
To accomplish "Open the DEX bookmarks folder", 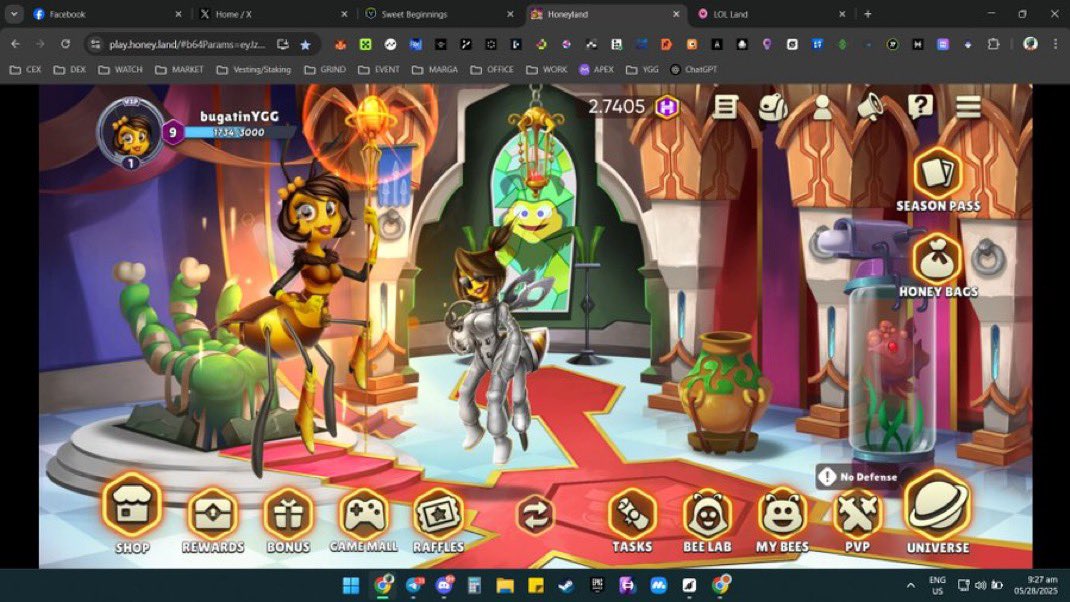I will pos(70,70).
